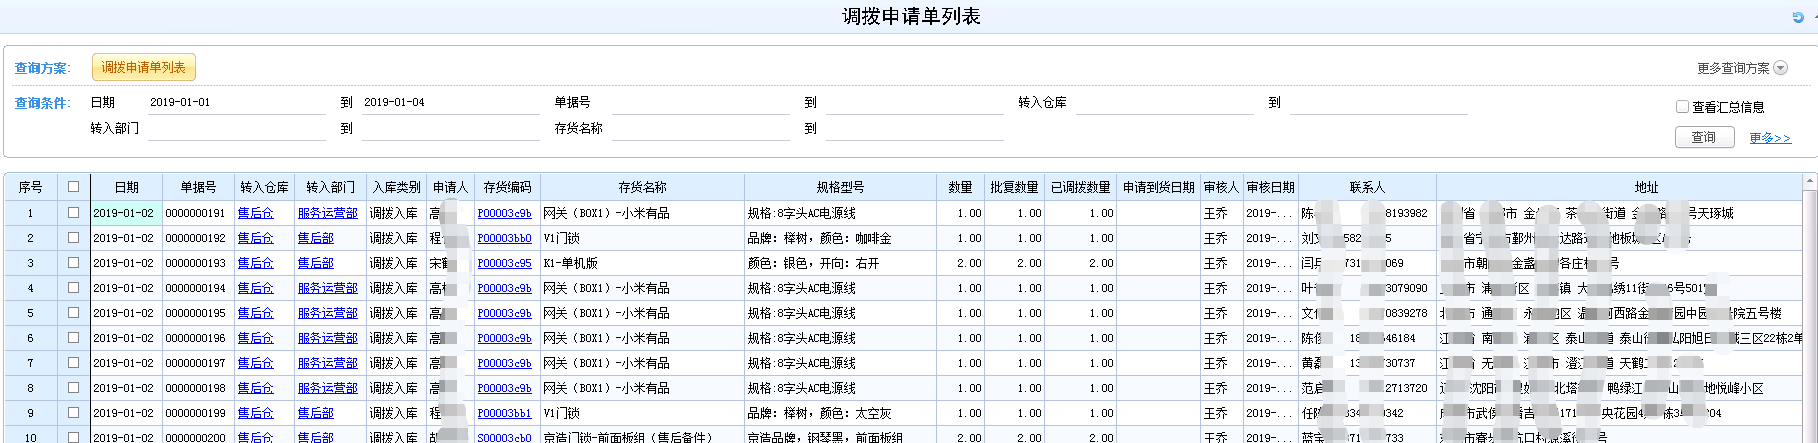Click the 售后部 link in row 2
Viewport: 1818px width, 443px height.
coord(315,238)
